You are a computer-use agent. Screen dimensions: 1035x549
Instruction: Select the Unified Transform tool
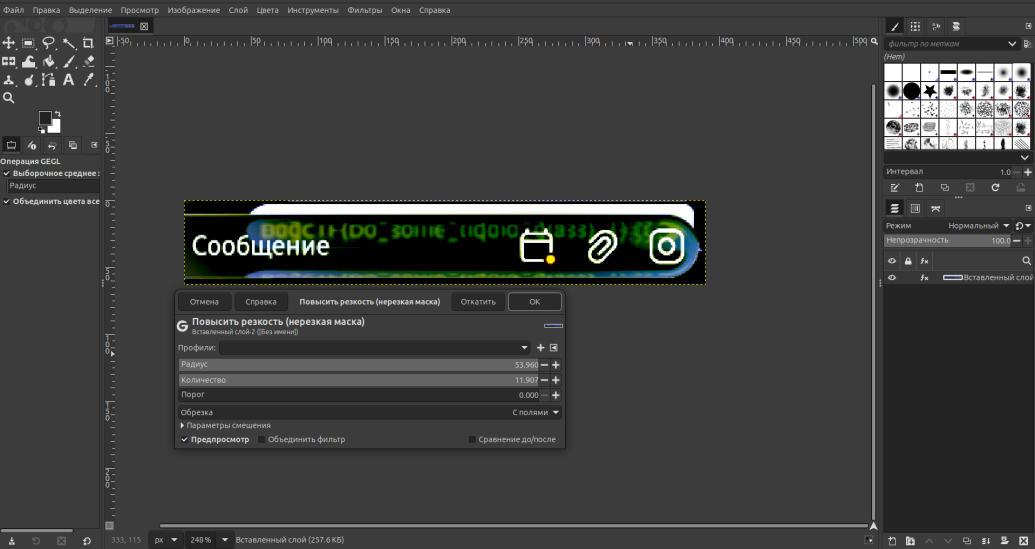coord(9,61)
